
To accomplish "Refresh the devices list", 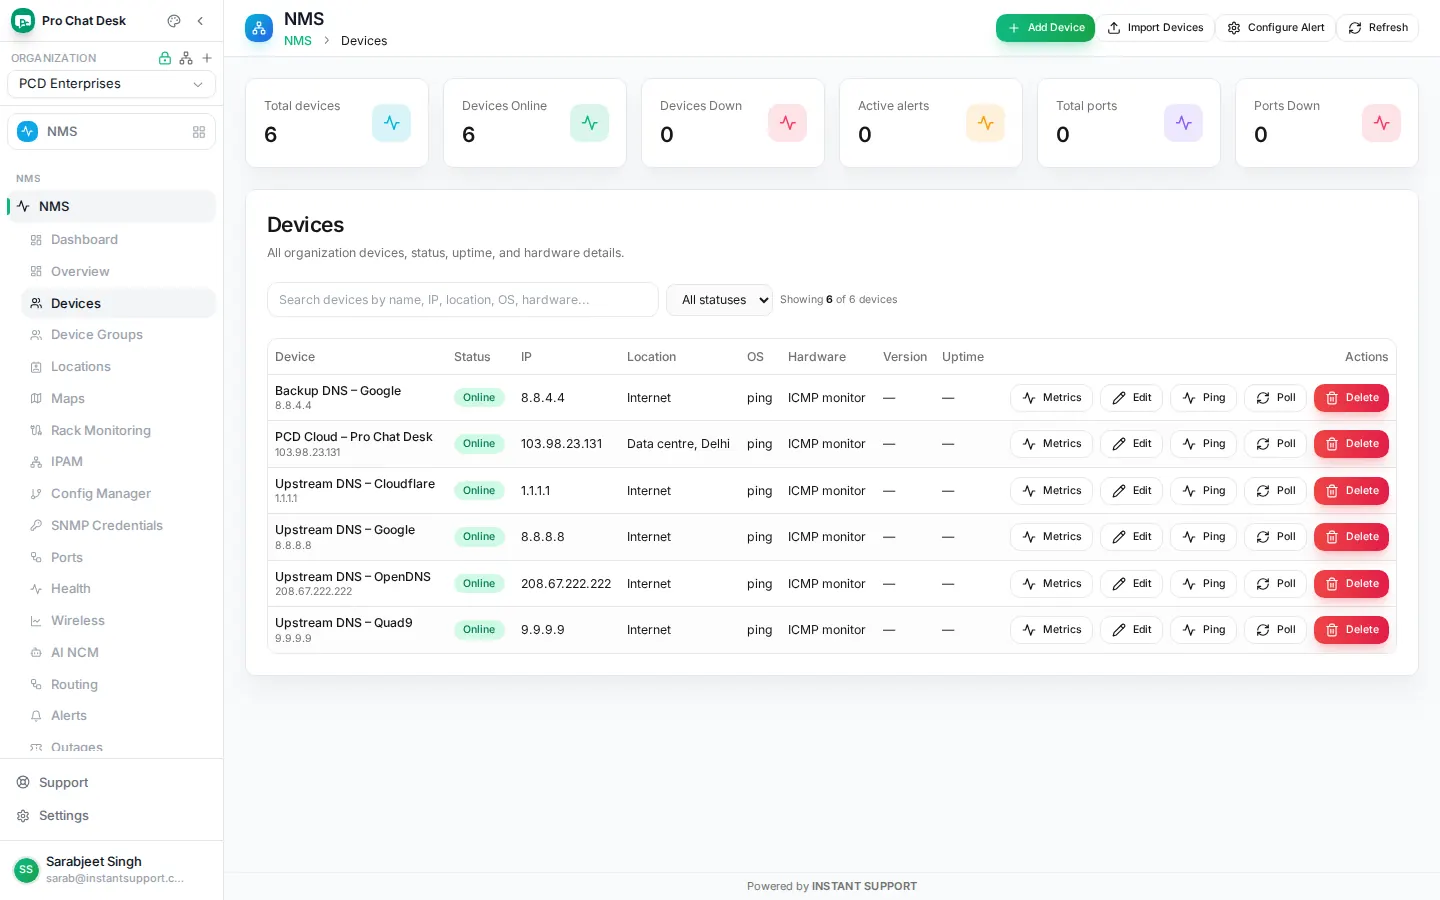I will (x=1378, y=28).
